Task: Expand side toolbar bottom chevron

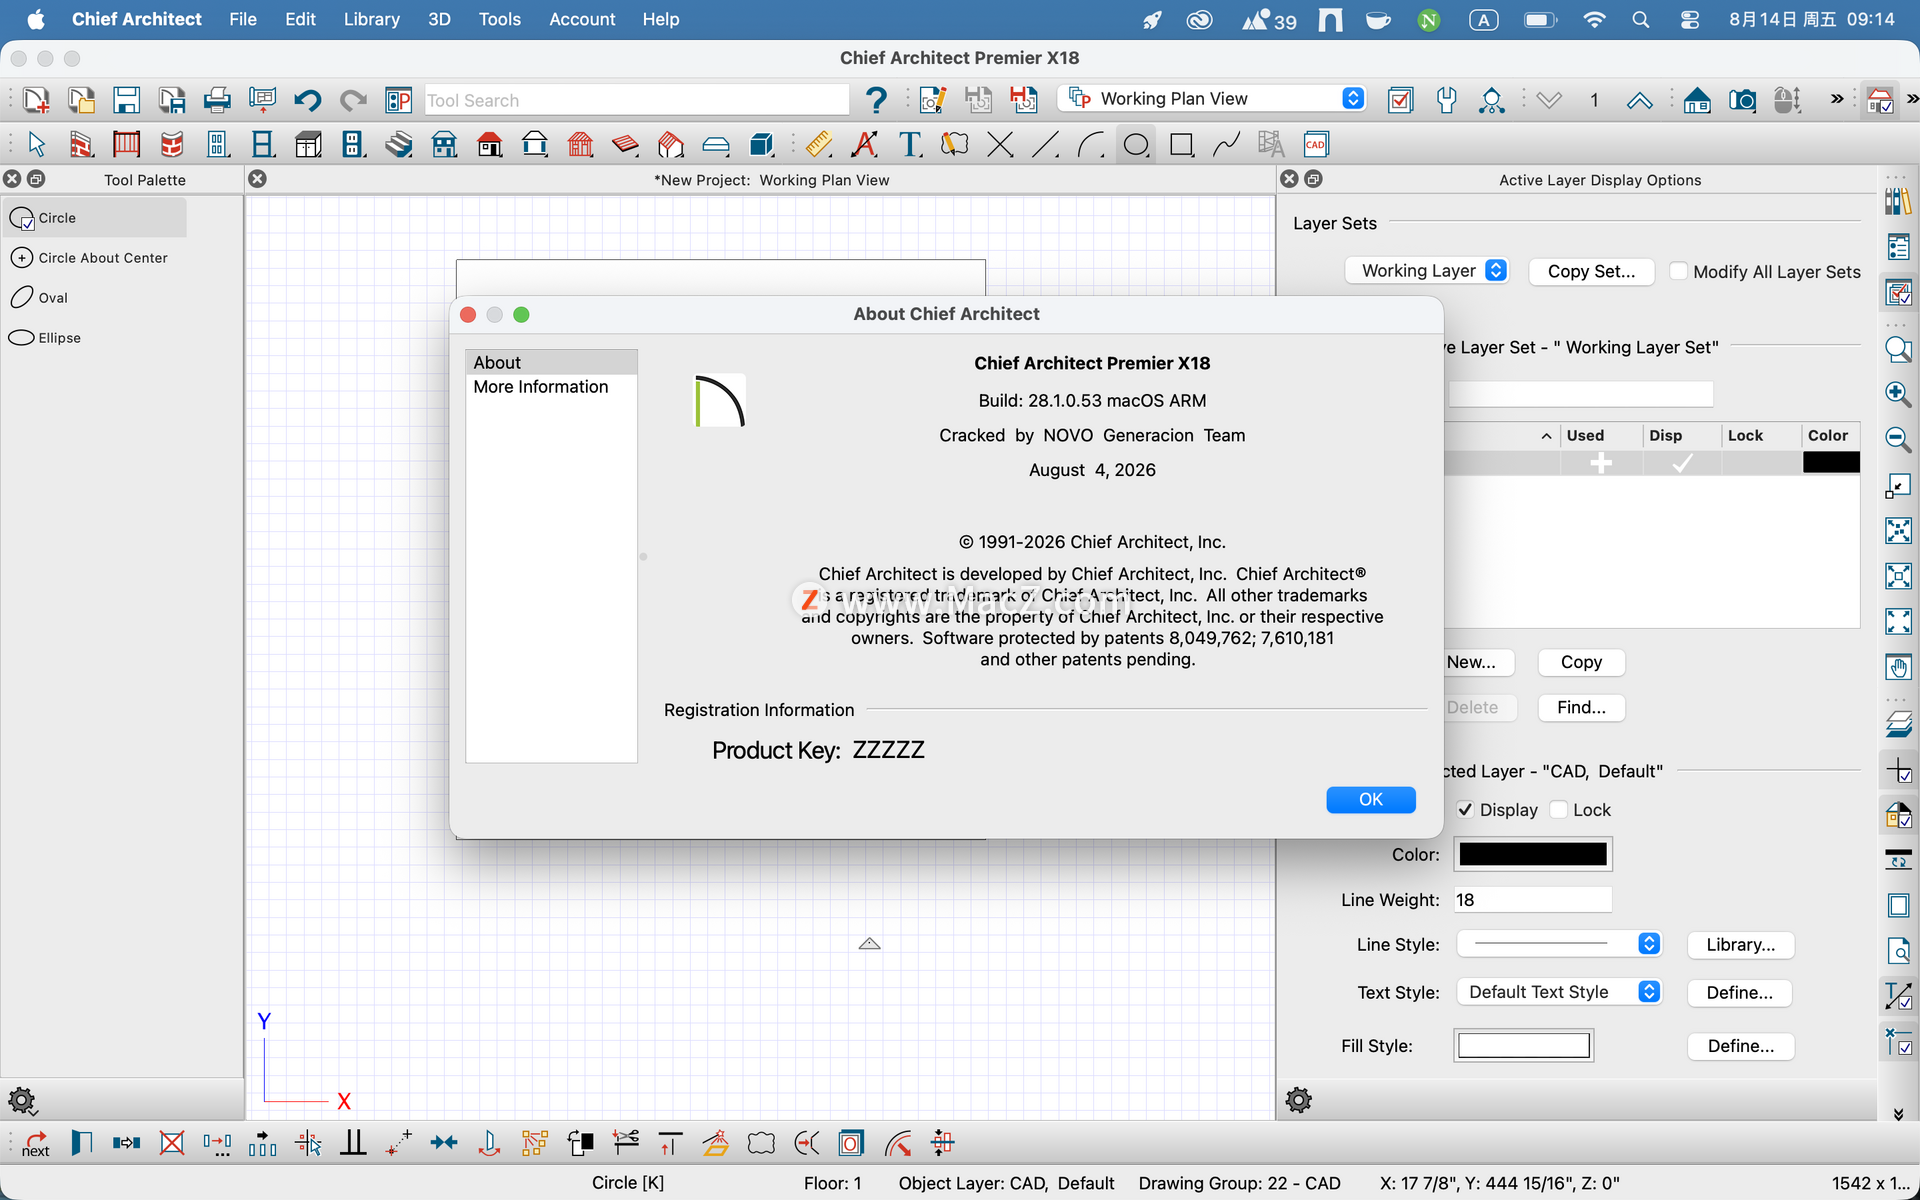Action: [1898, 1114]
